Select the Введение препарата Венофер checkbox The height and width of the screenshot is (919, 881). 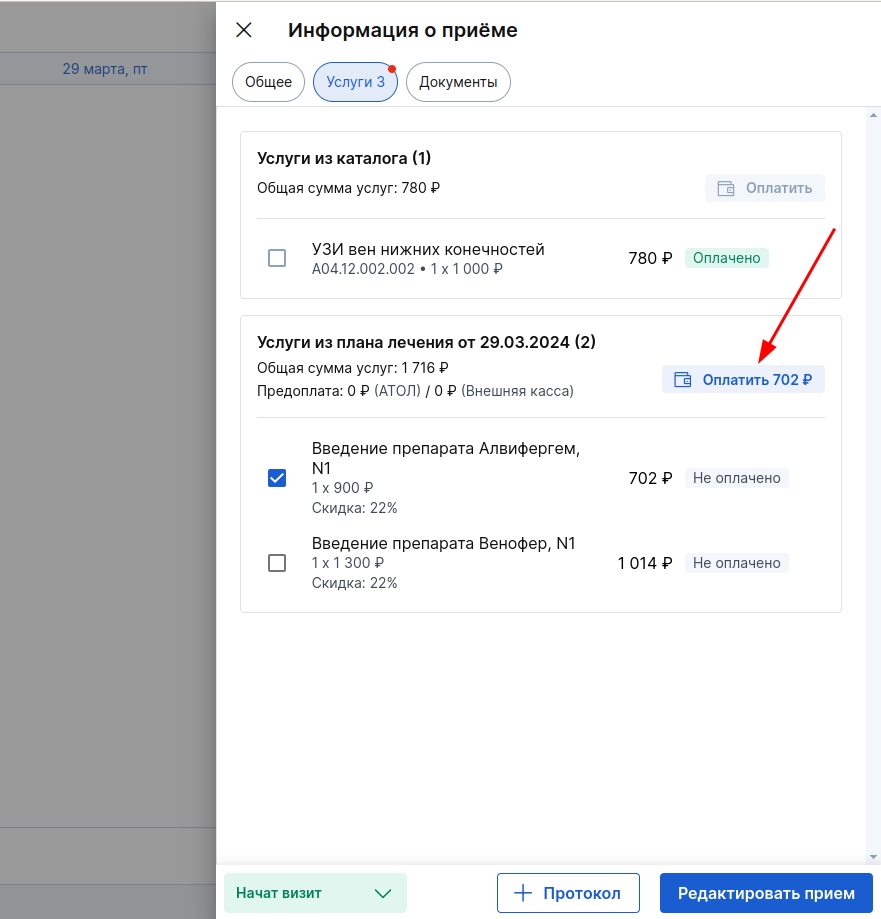277,563
